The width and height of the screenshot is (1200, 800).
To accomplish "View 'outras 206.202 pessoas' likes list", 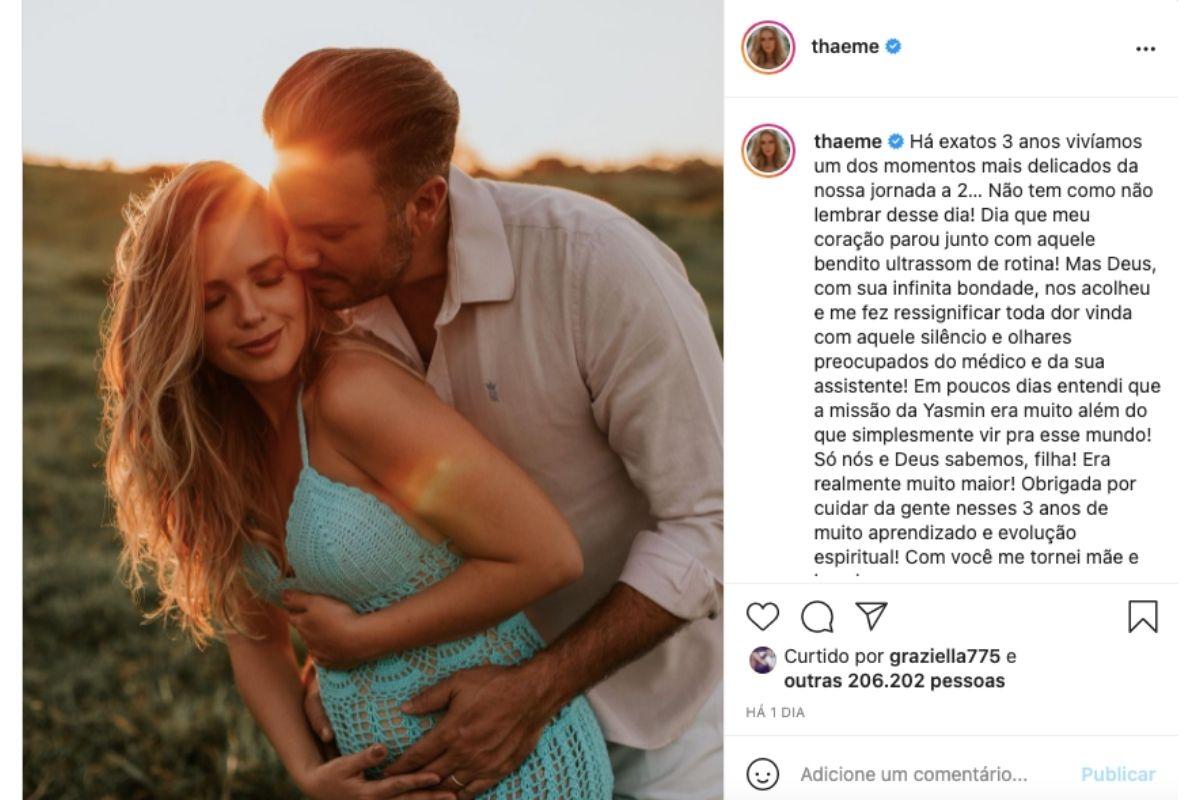I will pos(894,681).
